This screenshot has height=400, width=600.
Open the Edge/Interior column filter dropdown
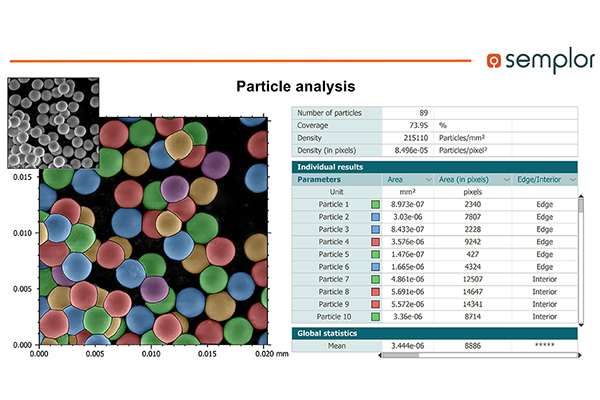click(571, 179)
